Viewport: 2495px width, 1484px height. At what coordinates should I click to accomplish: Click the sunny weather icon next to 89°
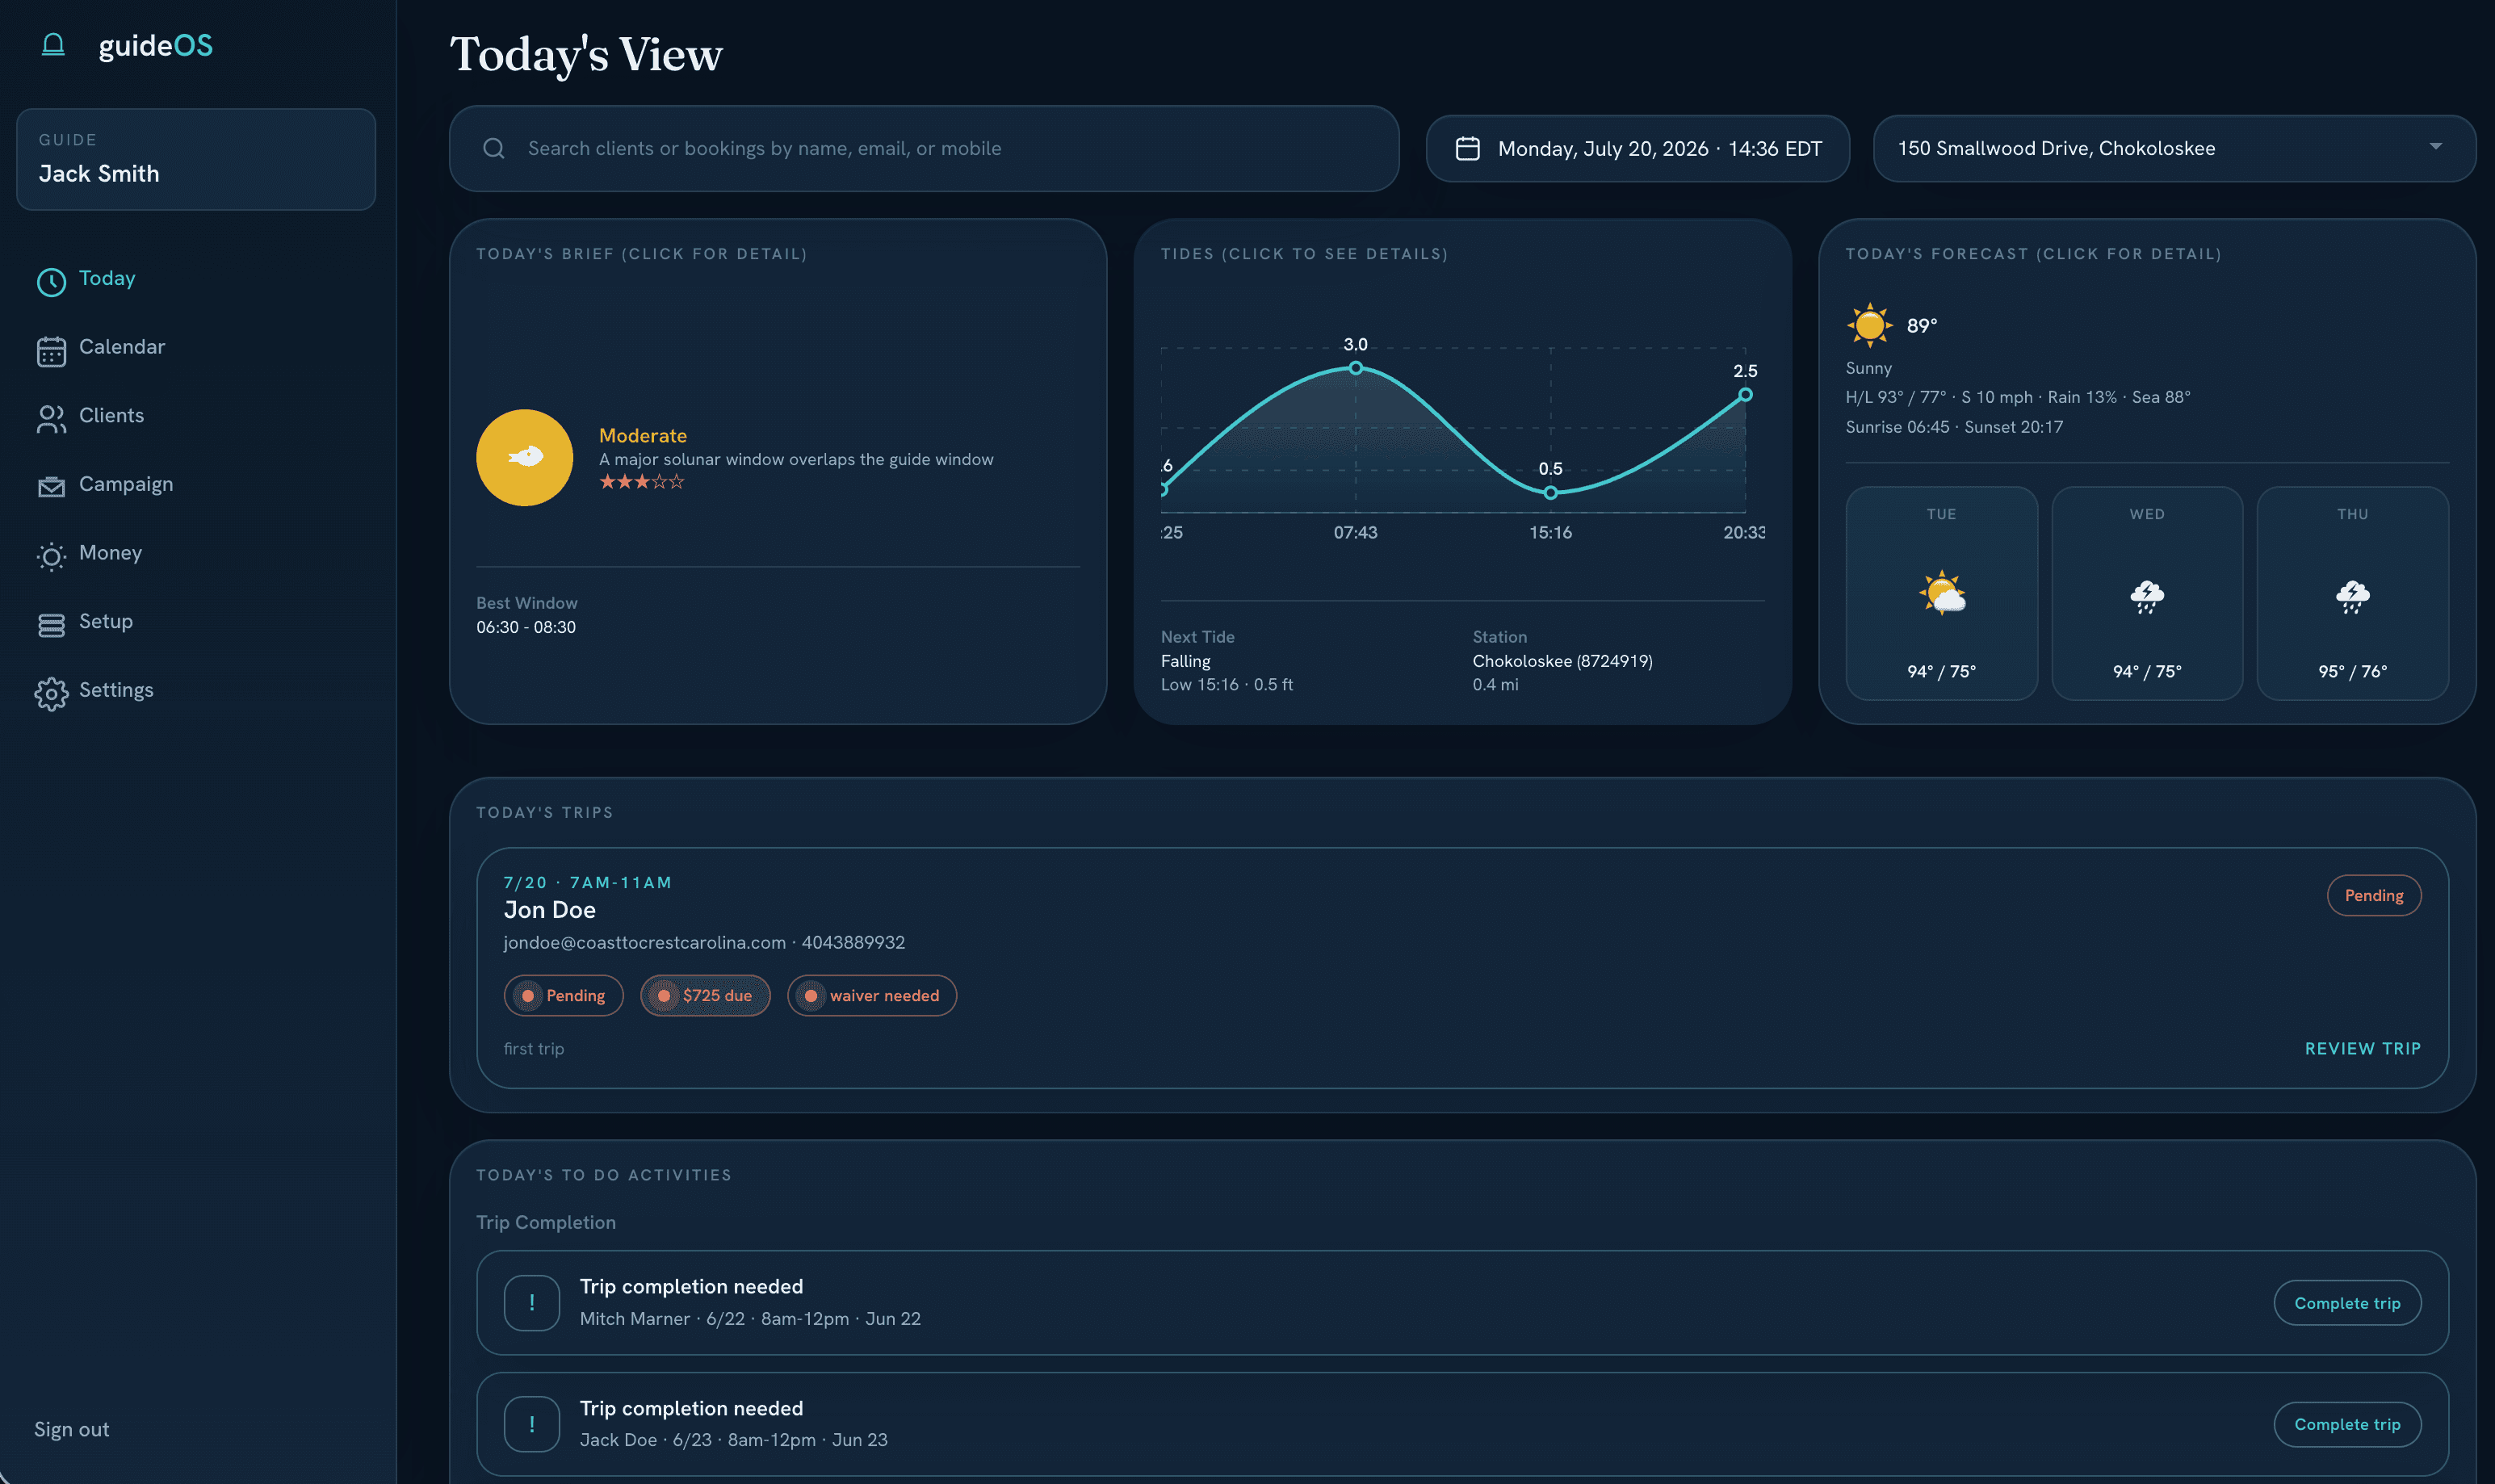[x=1869, y=325]
